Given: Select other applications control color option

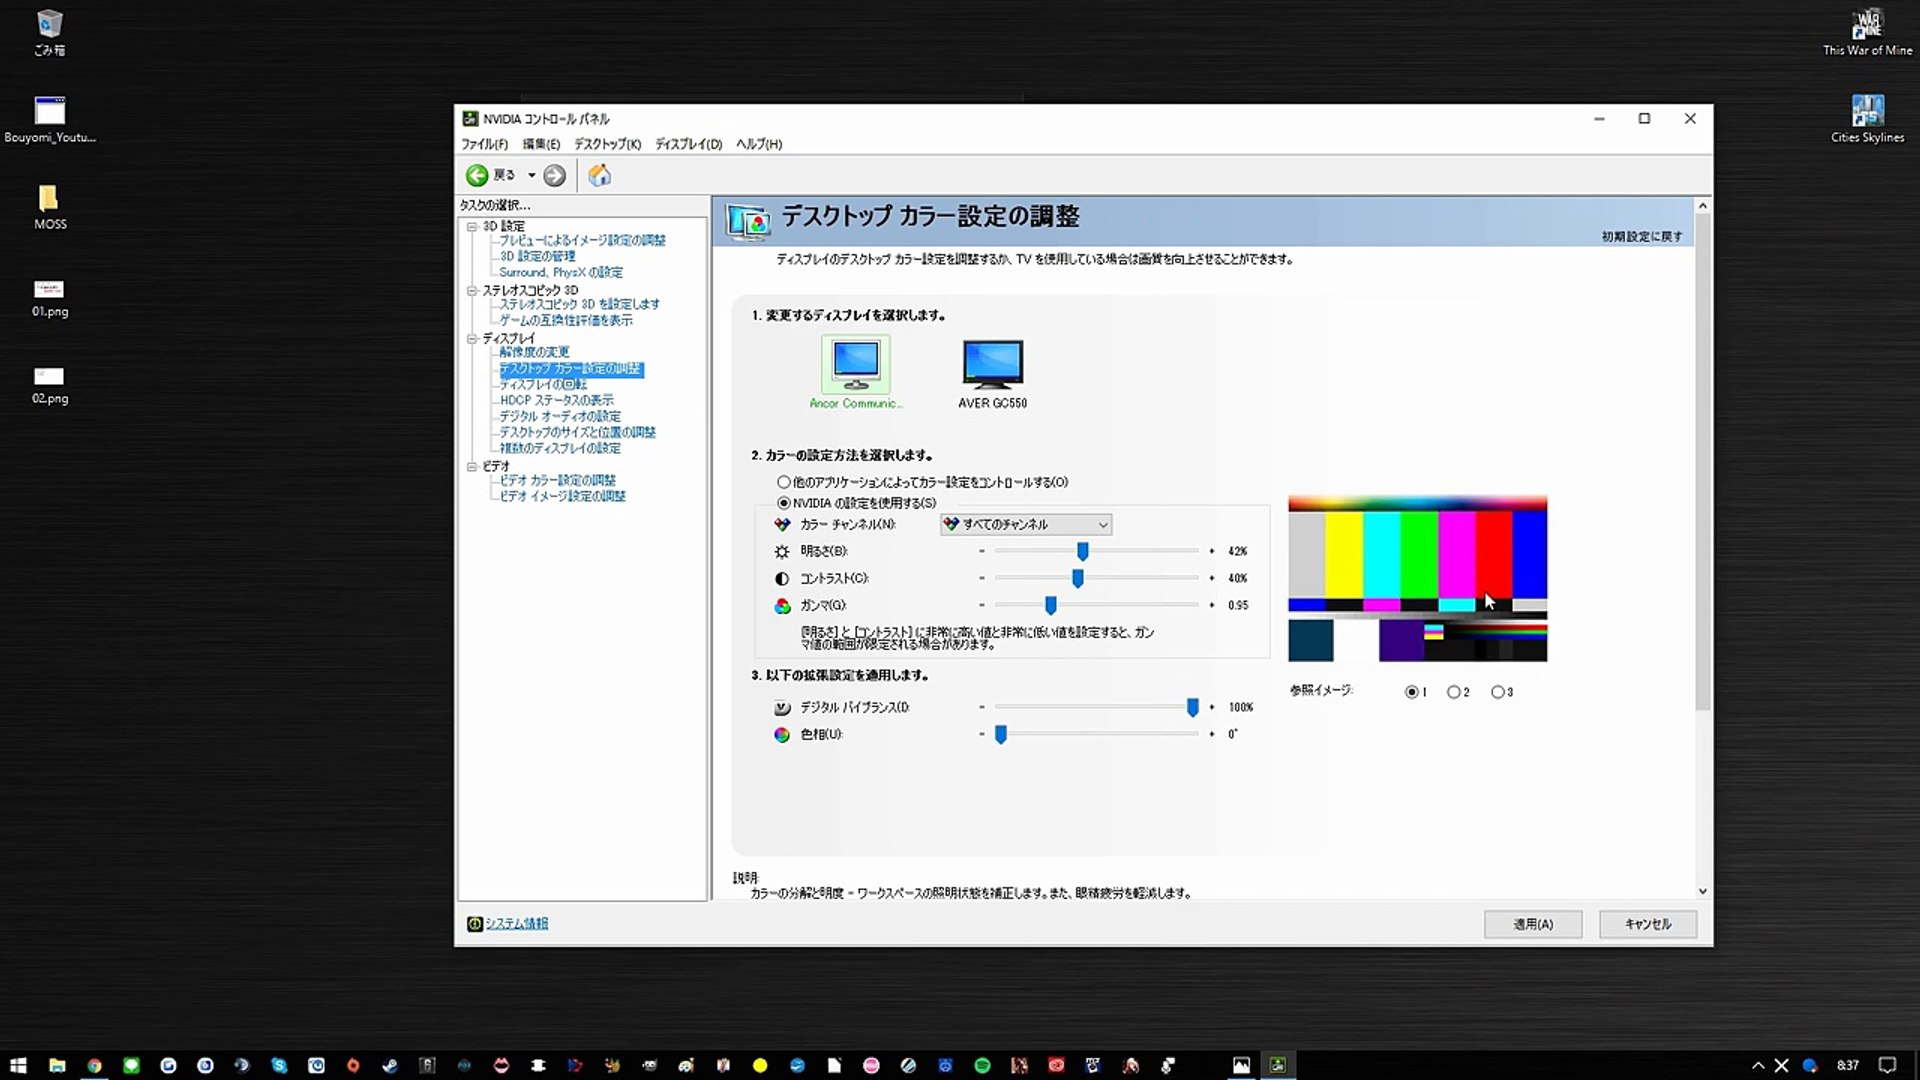Looking at the screenshot, I should pyautogui.click(x=784, y=482).
